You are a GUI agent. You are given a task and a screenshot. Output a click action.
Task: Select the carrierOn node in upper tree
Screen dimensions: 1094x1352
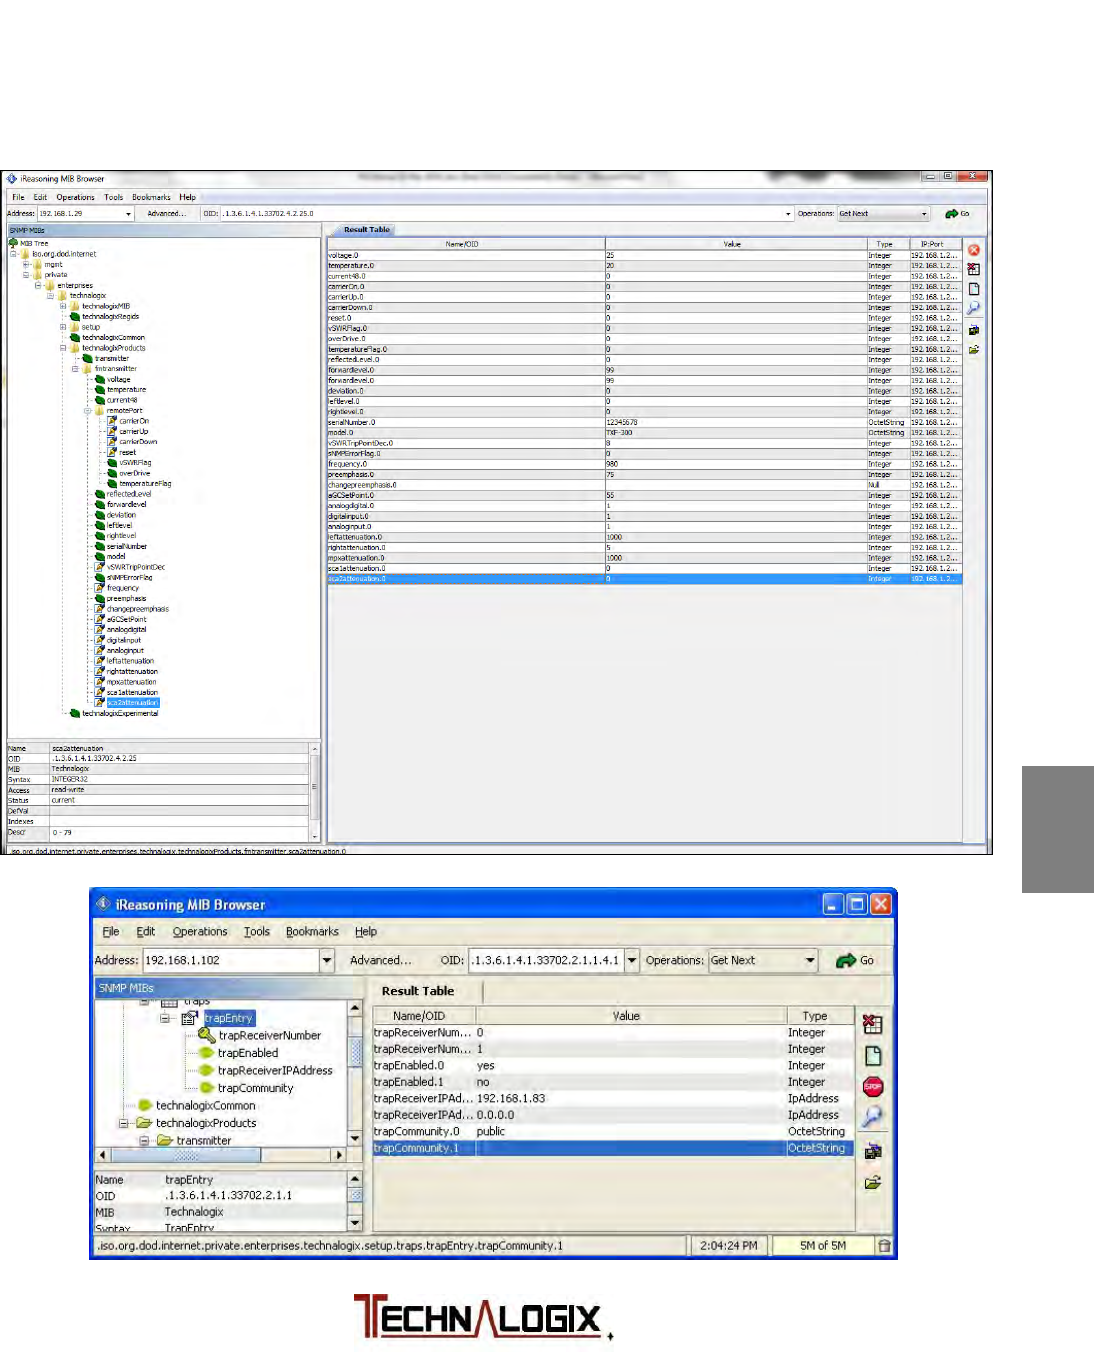click(x=134, y=421)
